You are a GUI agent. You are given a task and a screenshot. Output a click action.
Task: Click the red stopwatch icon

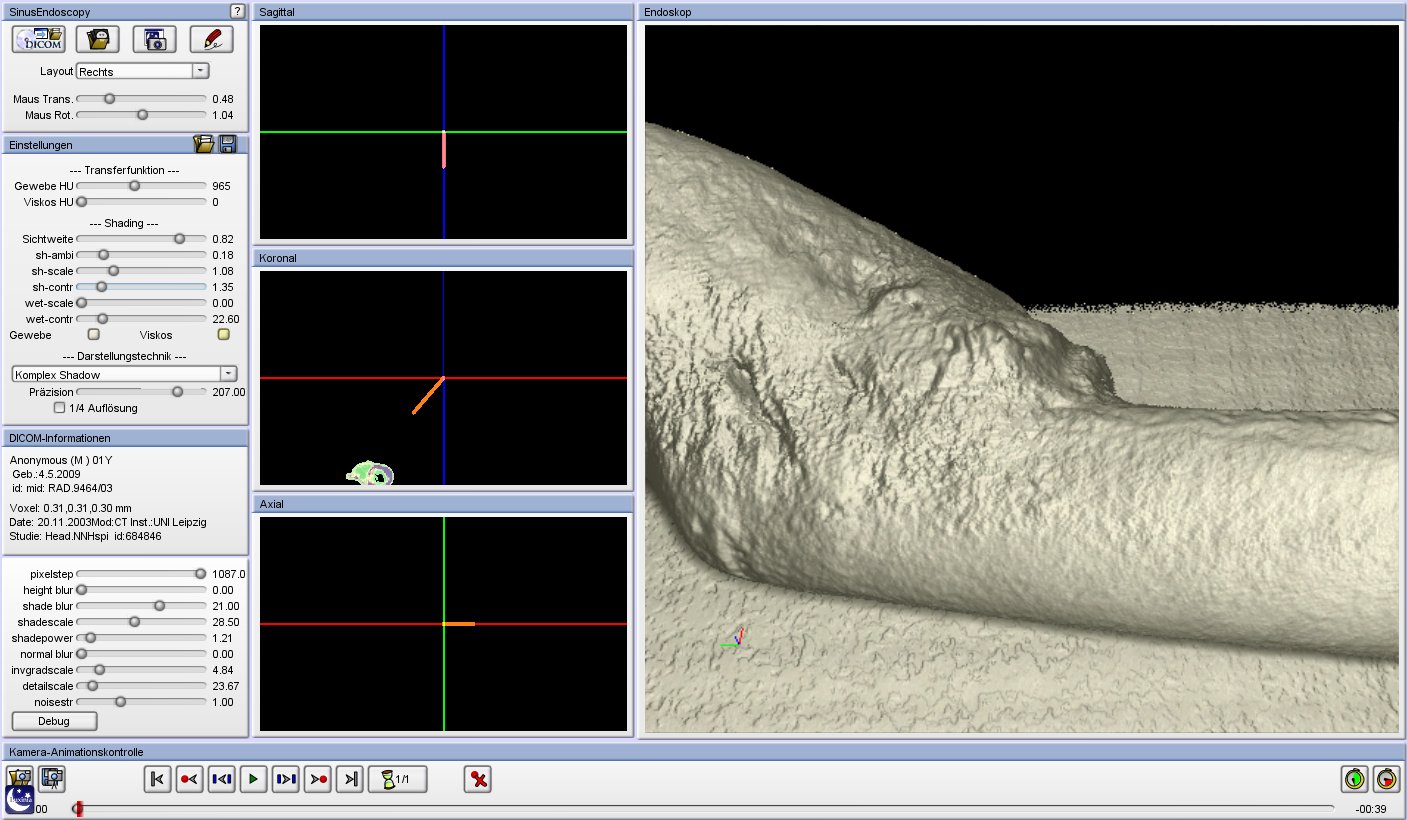pos(1386,778)
